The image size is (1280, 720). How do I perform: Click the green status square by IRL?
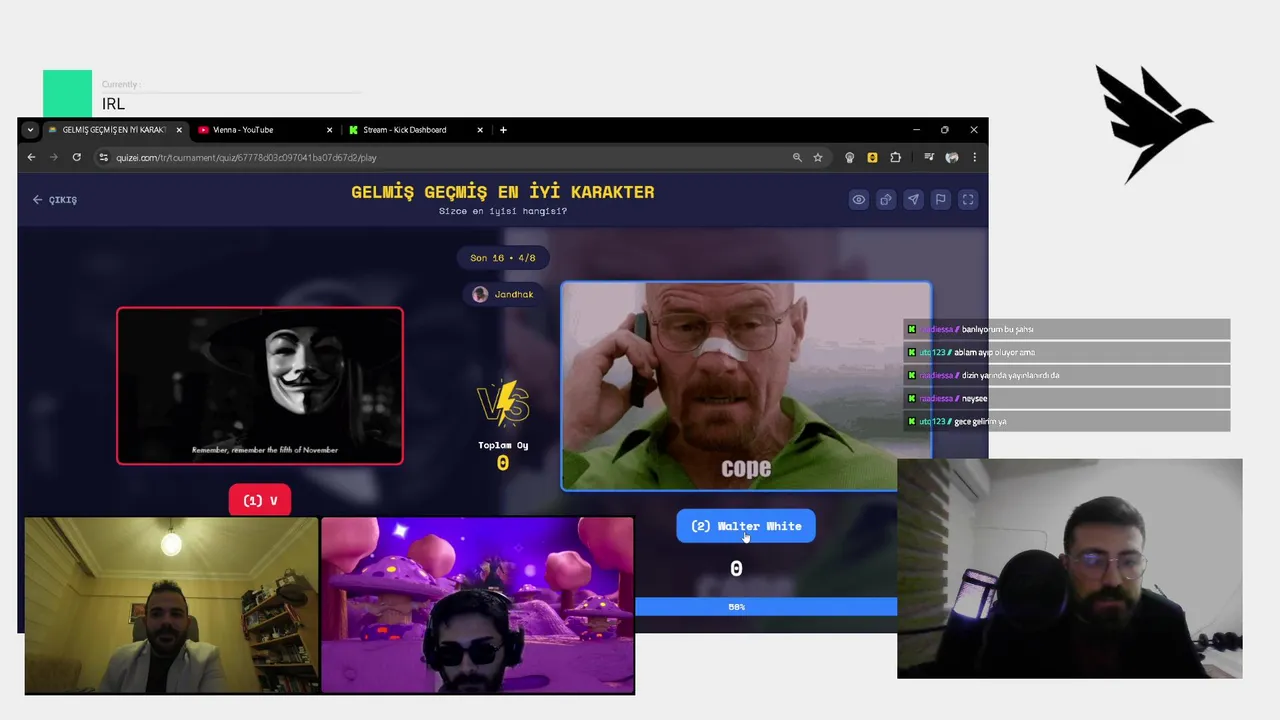tap(67, 94)
